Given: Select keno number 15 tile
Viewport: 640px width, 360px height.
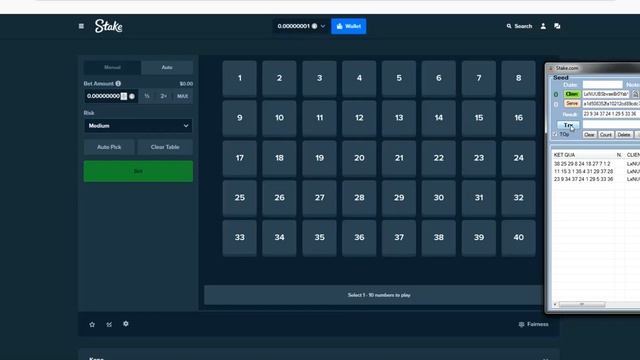Looking at the screenshot, I should click(479, 118).
